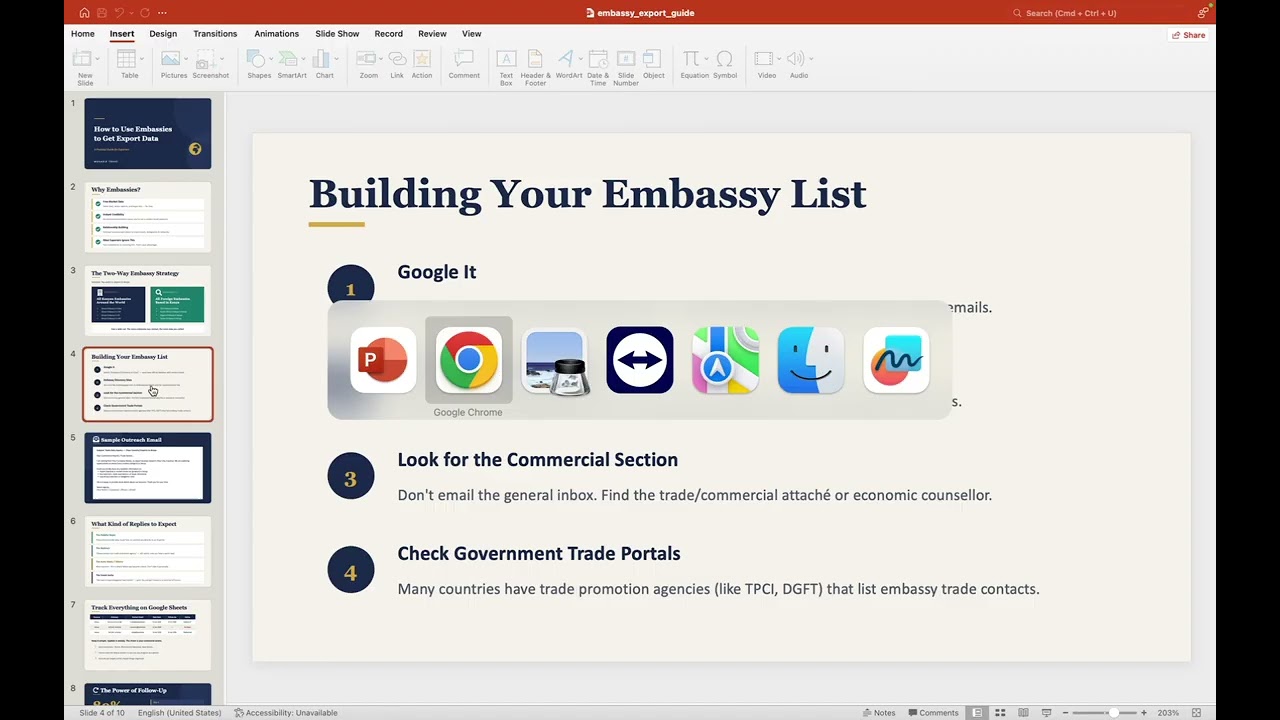Select Maps in the app switcher
1280x720 pixels.
click(x=725, y=360)
